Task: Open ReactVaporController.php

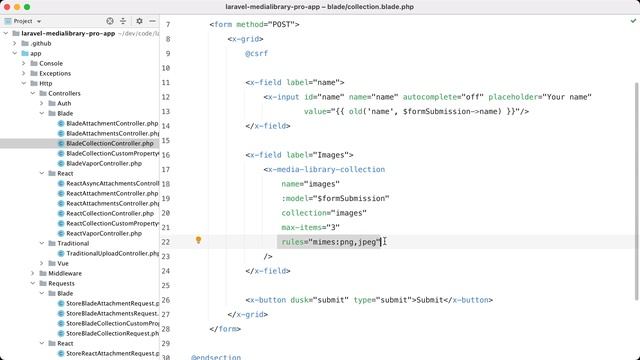Action: click(x=104, y=233)
